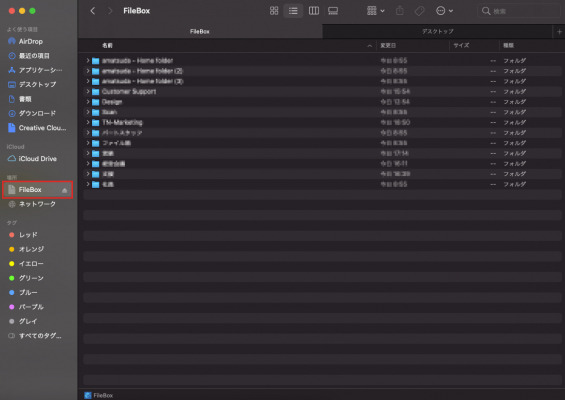This screenshot has height=400, width=565.
Task: Open the more actions ellipsis menu
Action: [x=444, y=11]
